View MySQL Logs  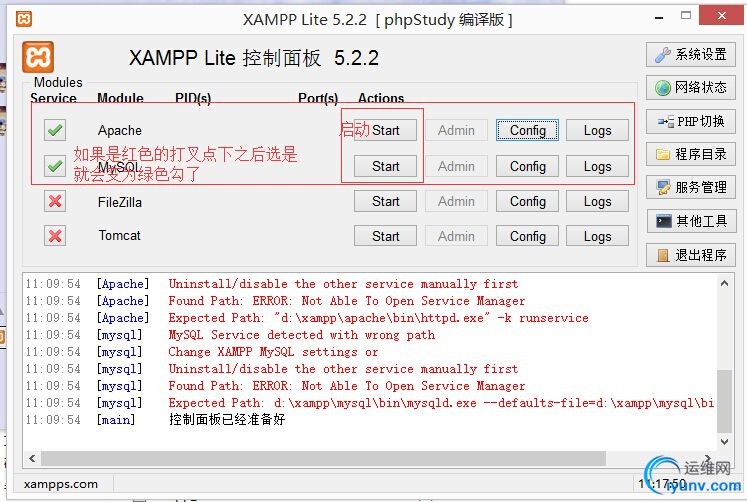coord(597,166)
